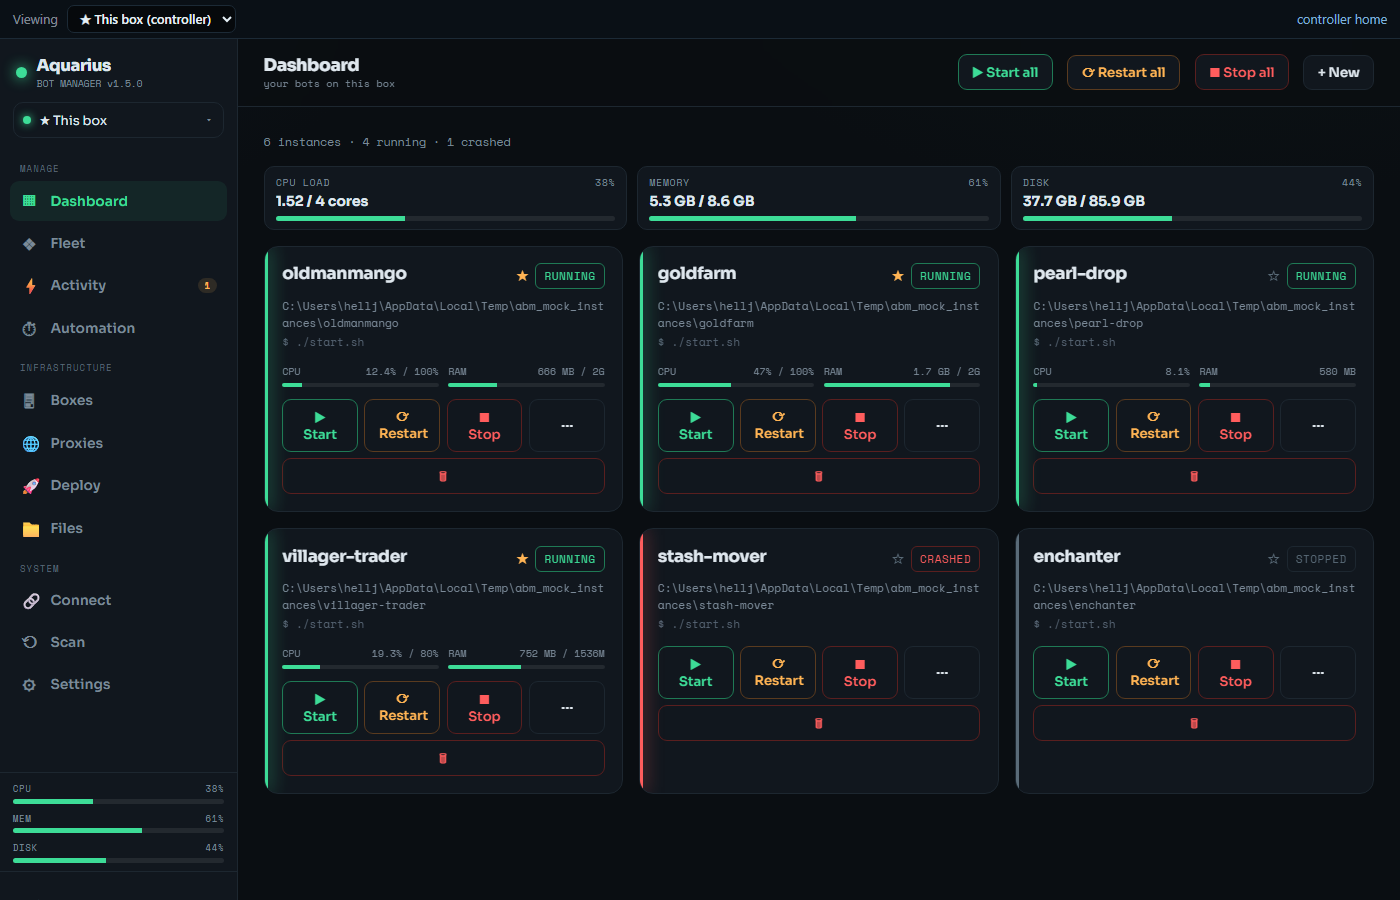Start the stopped enchanter bot
Screen dimensions: 1400x900
click(1071, 673)
